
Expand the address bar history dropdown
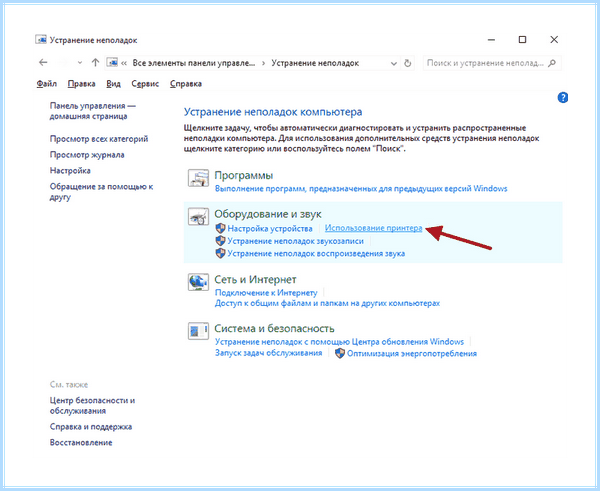point(393,63)
